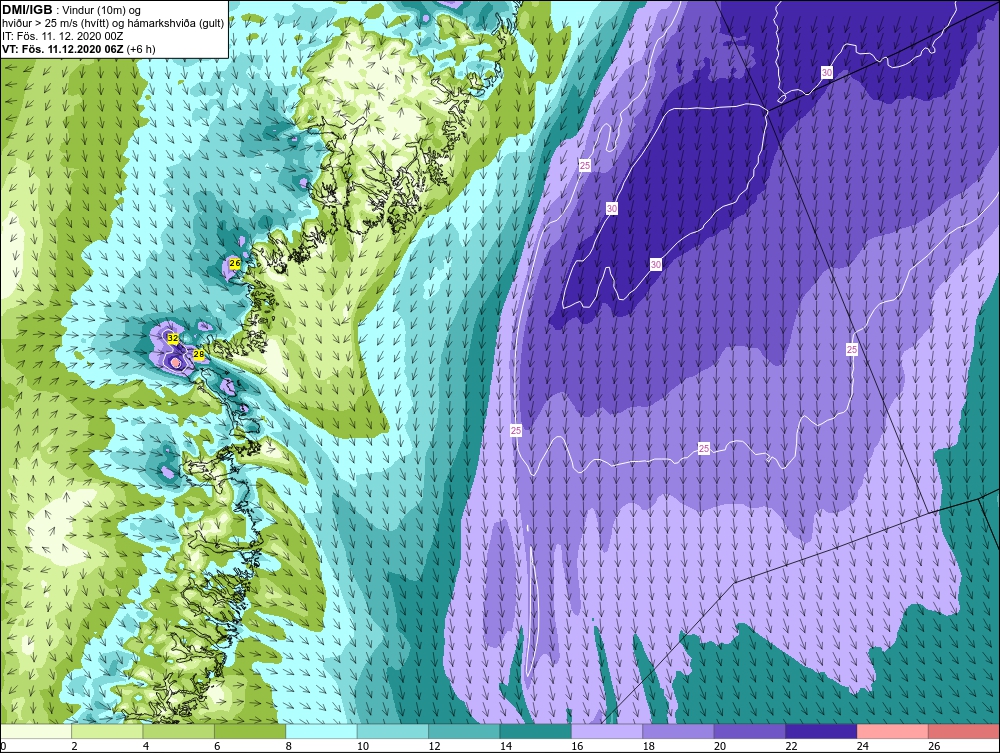
Task: Click the legend scale value 18
Action: (x=649, y=746)
